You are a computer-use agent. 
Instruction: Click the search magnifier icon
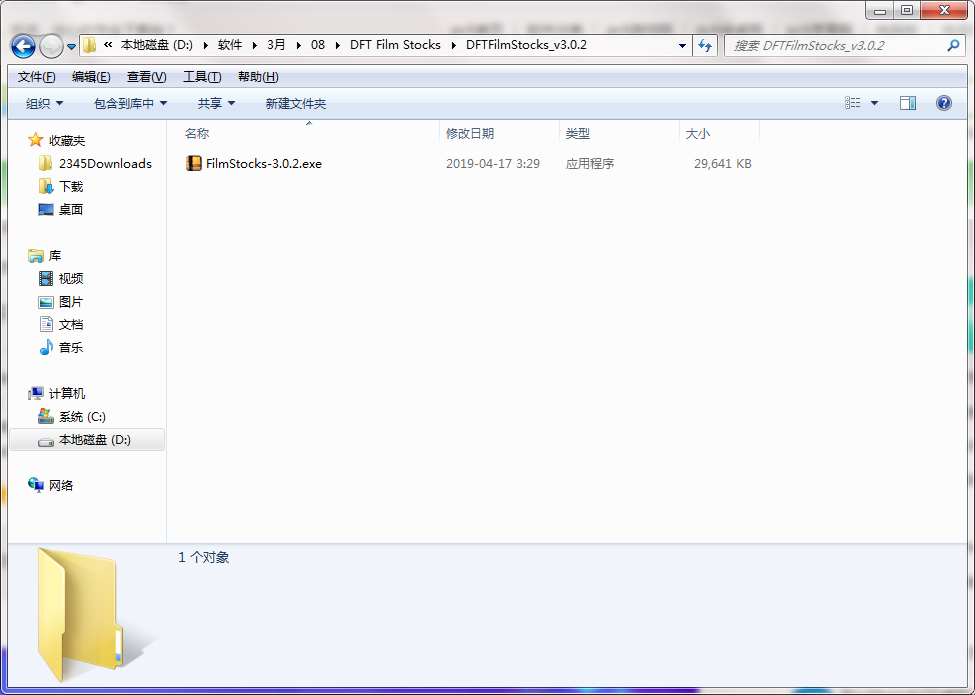click(953, 45)
